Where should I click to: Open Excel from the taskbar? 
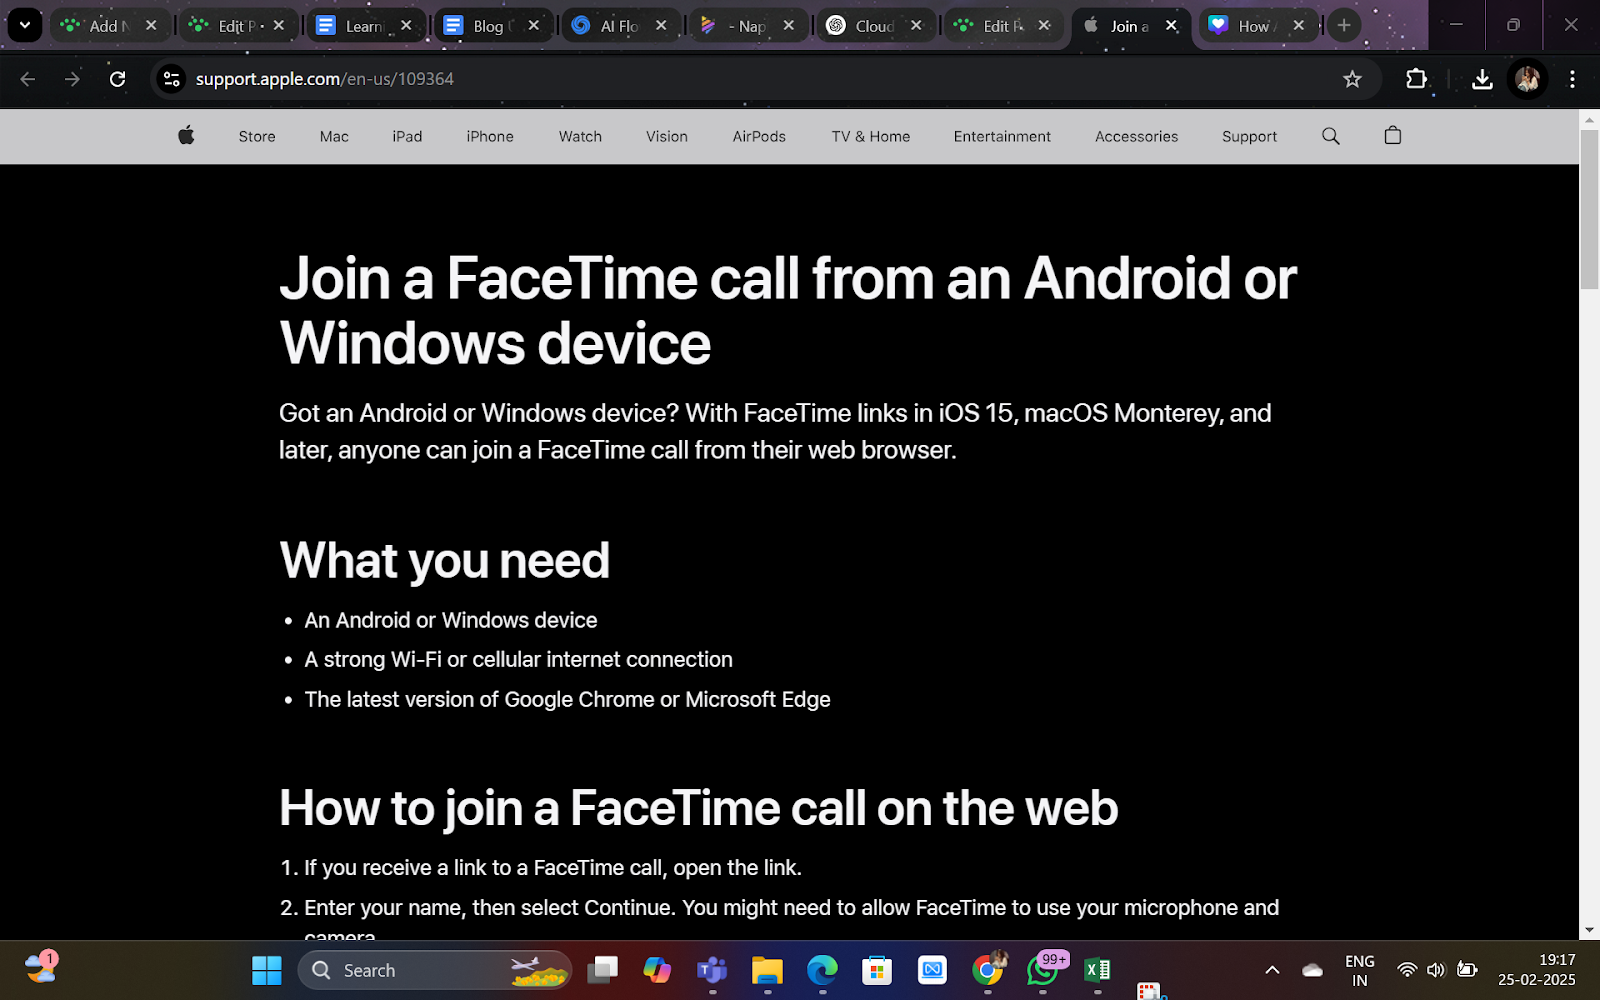(x=1097, y=970)
